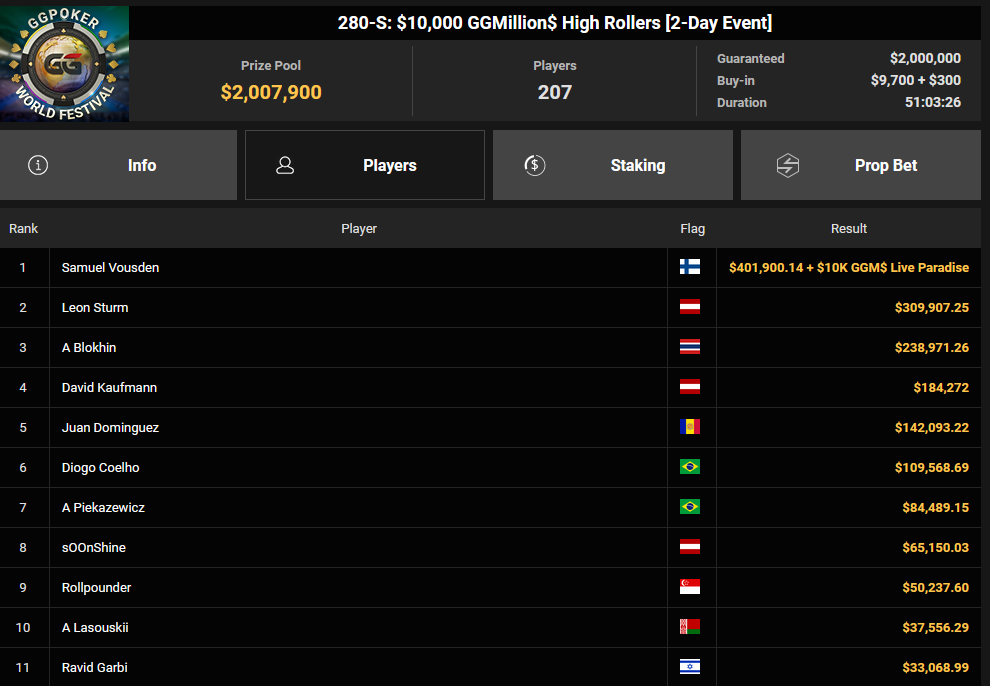Click the Staking dollar icon

tap(535, 165)
